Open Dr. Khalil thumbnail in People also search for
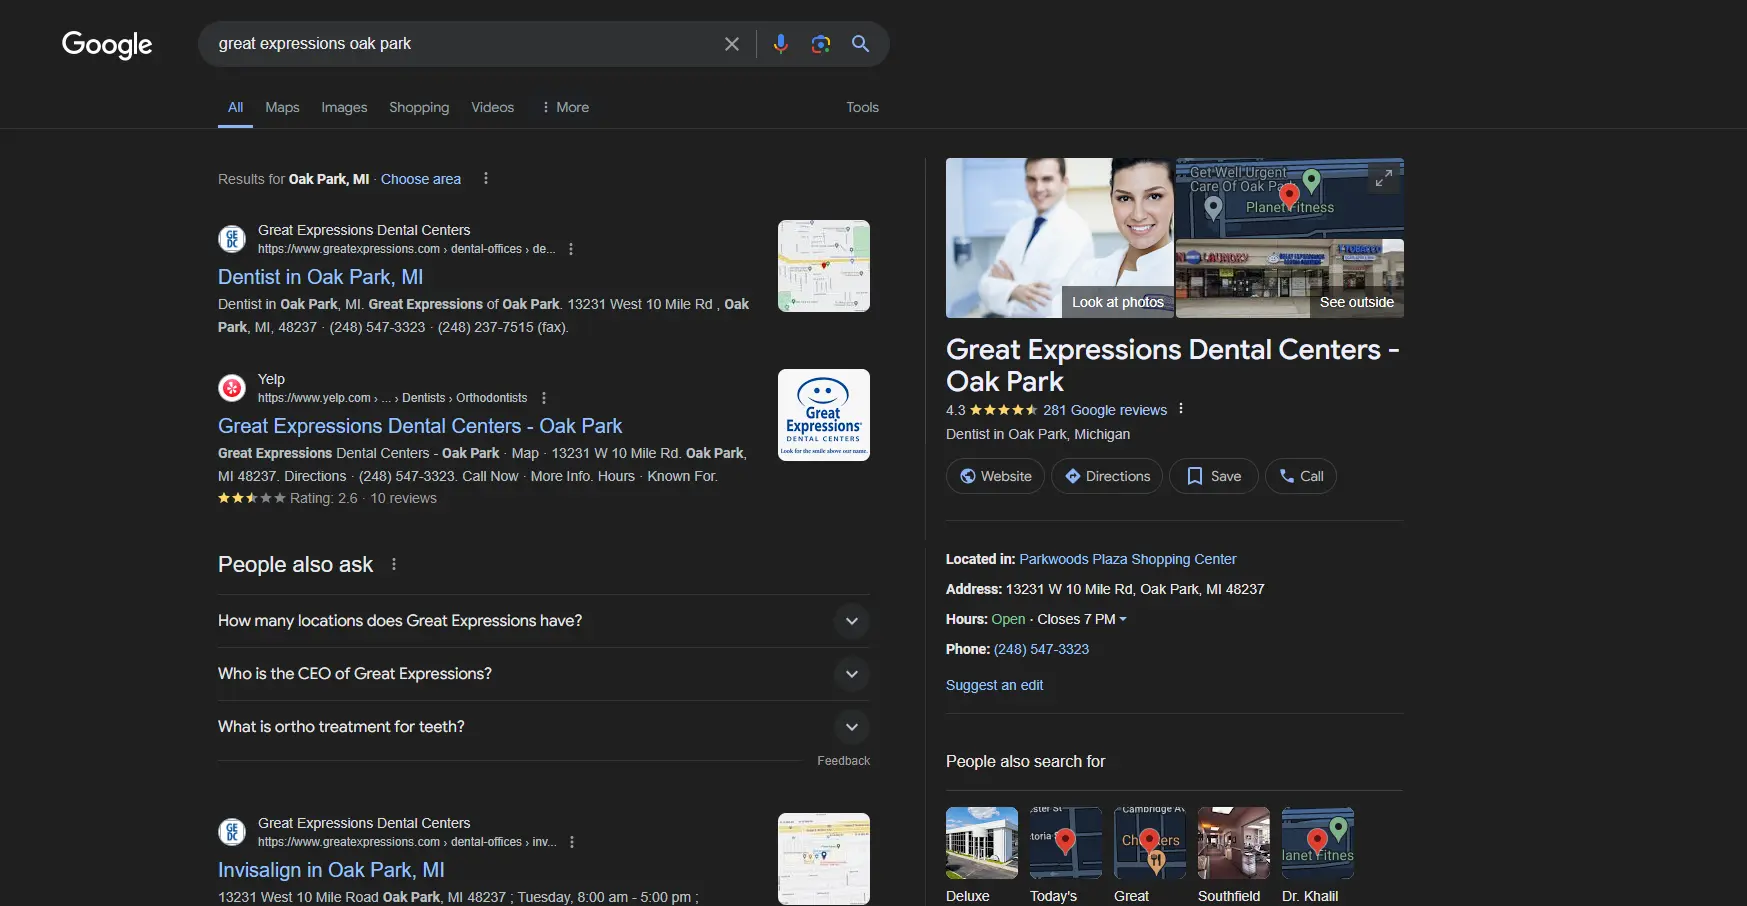This screenshot has height=906, width=1747. [1318, 843]
